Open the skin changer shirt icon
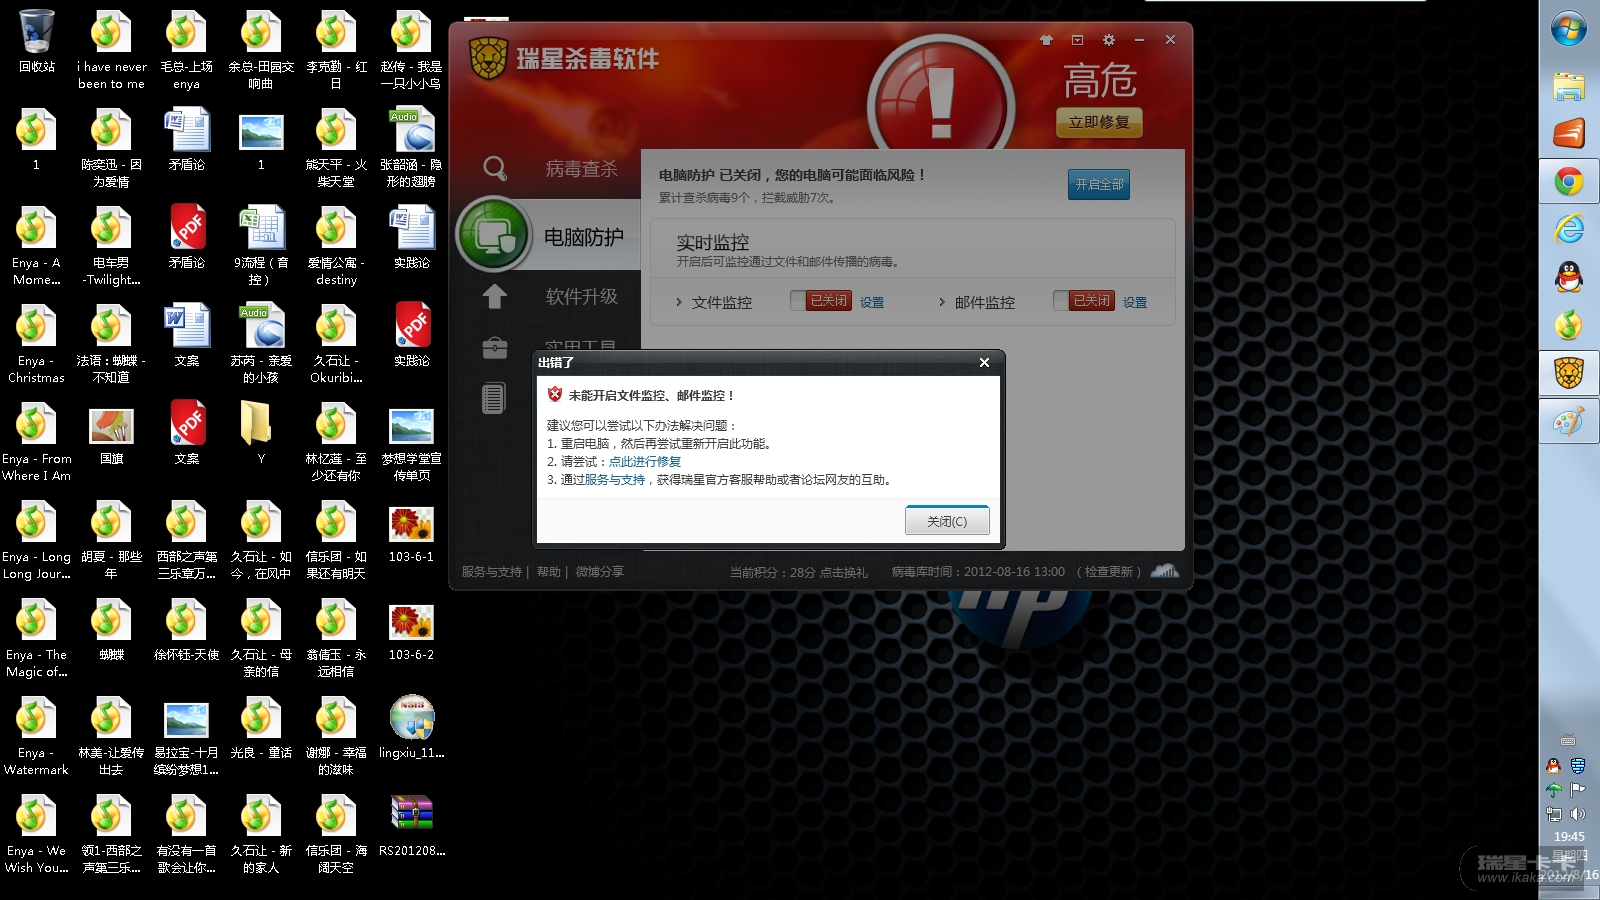Viewport: 1600px width, 900px height. 1046,40
